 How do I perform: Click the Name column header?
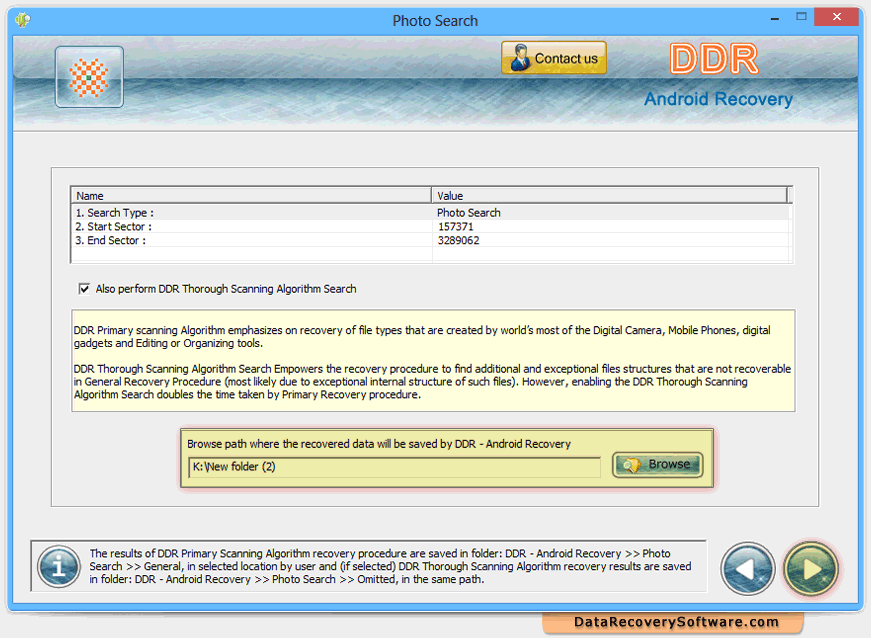(251, 195)
